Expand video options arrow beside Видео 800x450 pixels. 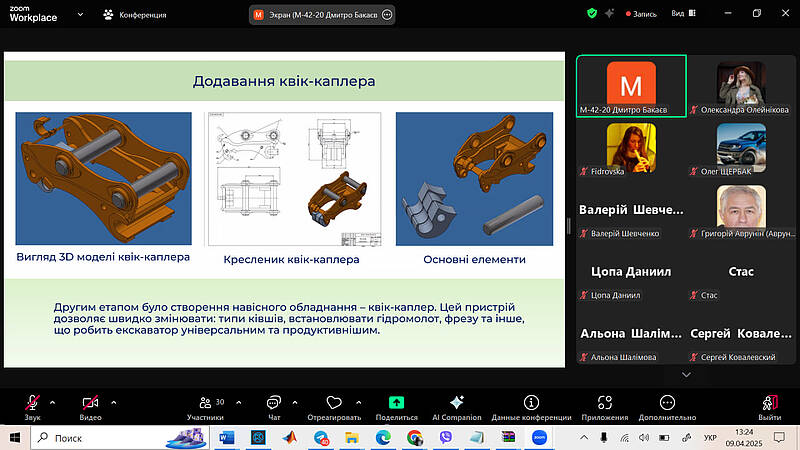click(x=113, y=402)
